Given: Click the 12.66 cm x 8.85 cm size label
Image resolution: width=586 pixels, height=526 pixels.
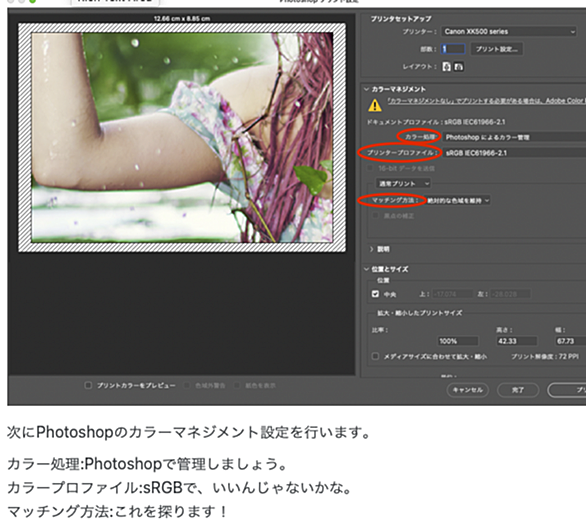Looking at the screenshot, I should pos(182,18).
